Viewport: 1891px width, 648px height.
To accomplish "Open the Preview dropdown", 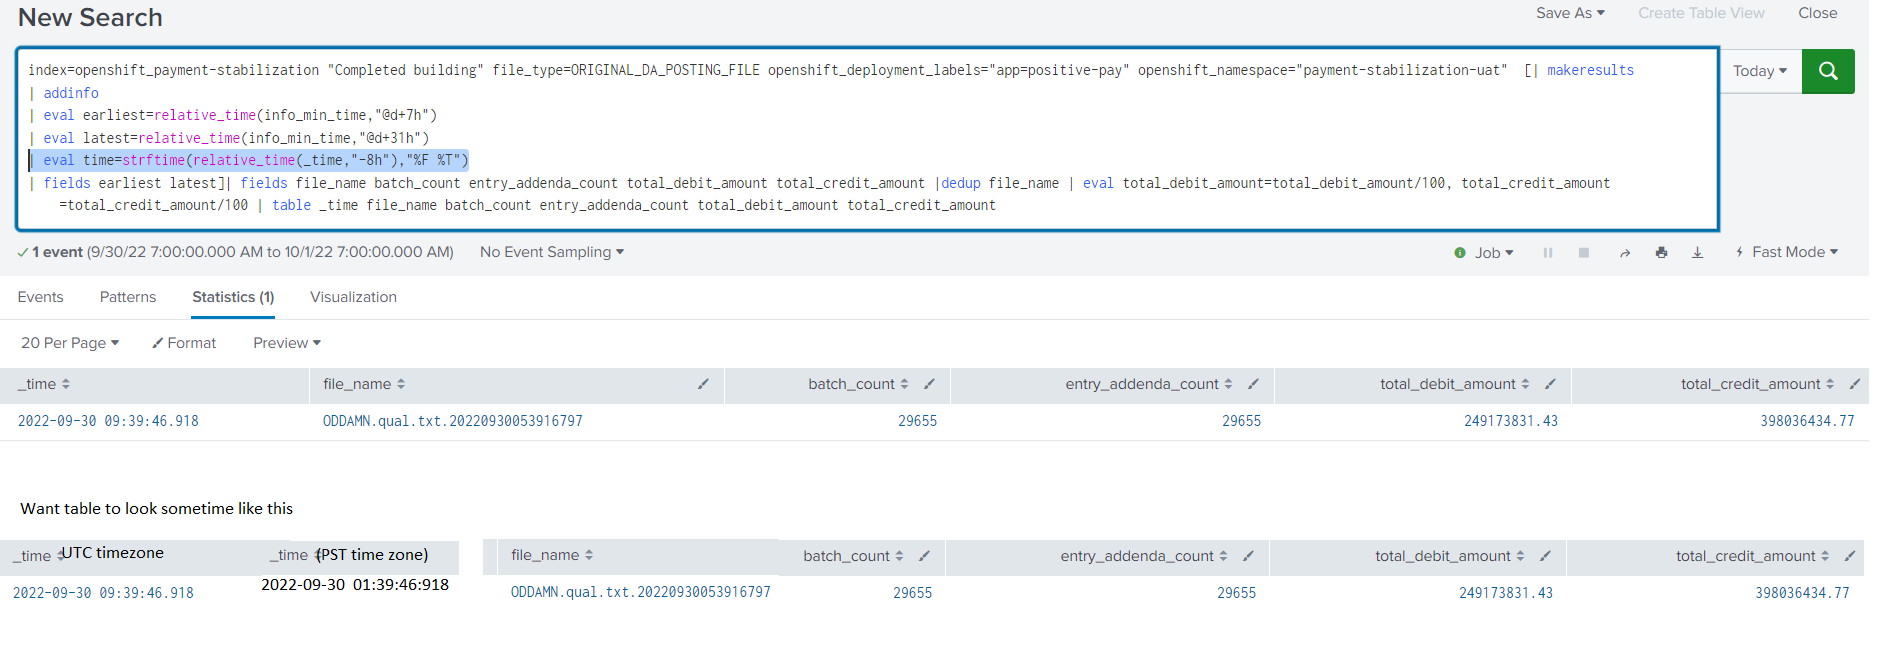I will (x=287, y=343).
